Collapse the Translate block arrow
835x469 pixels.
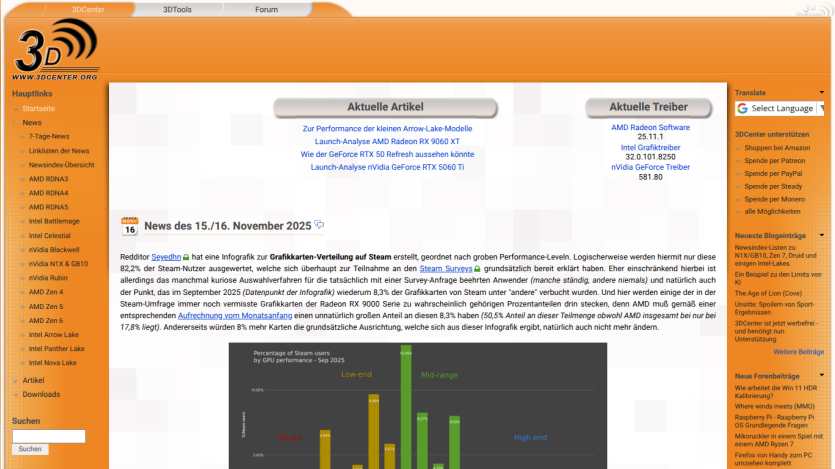click(822, 93)
